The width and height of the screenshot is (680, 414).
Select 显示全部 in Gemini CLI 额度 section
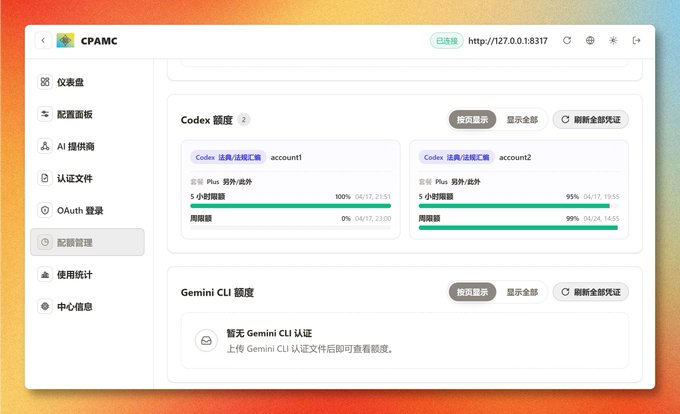[x=522, y=292]
